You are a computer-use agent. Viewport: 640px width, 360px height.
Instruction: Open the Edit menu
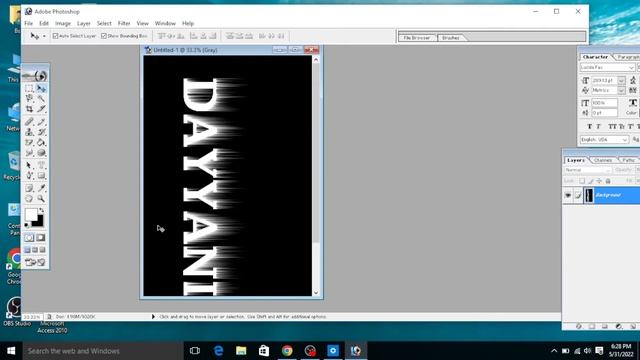click(x=44, y=23)
